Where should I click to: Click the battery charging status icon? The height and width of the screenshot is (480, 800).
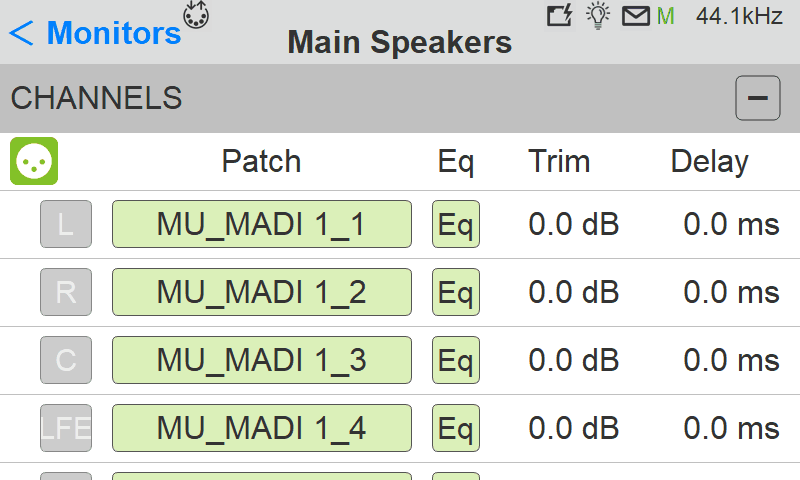[560, 16]
